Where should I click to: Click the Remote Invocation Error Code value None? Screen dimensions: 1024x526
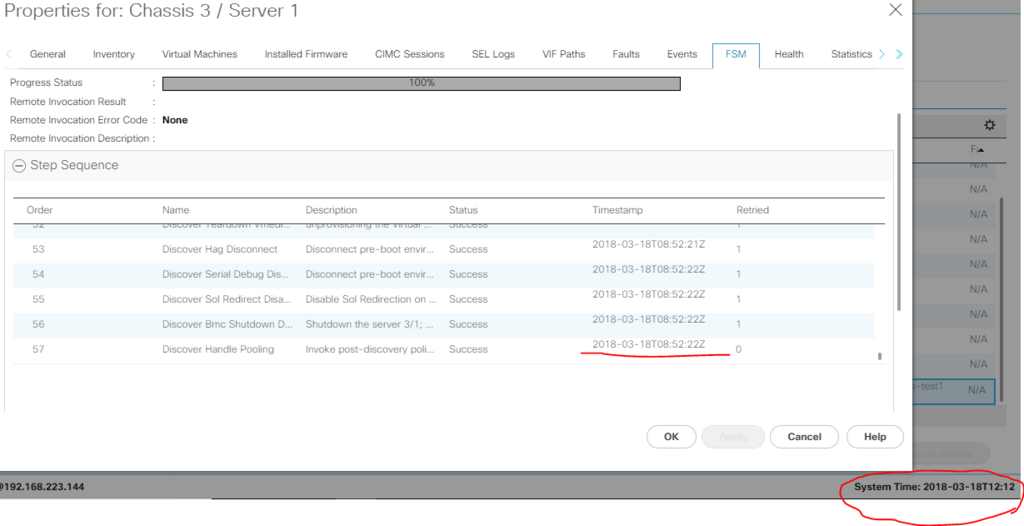coord(175,120)
